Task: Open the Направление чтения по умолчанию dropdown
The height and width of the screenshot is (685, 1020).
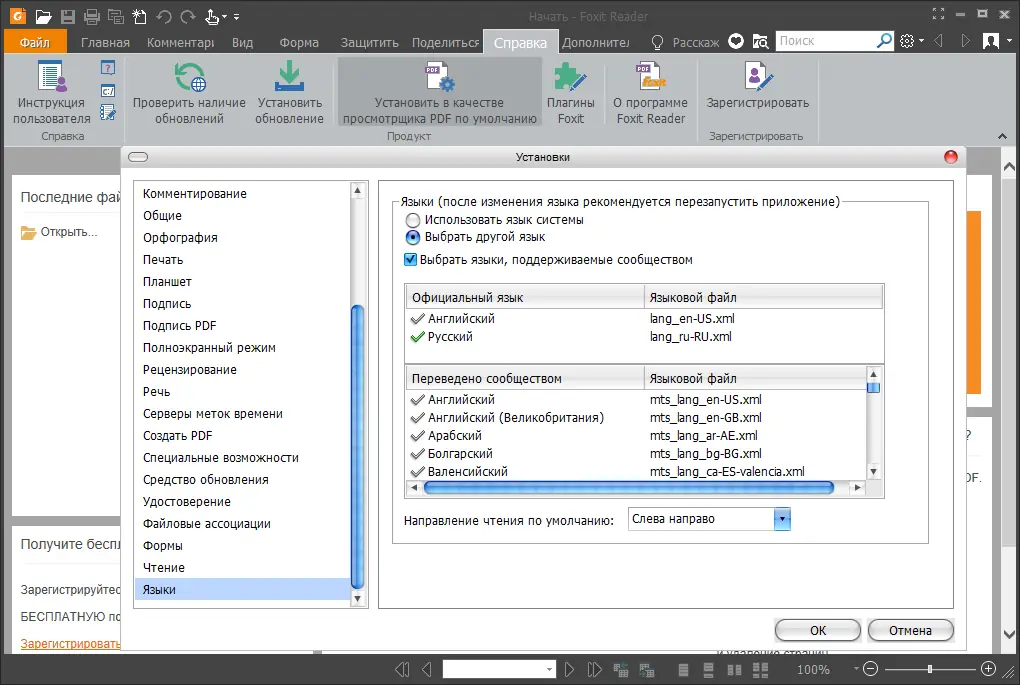Action: [x=783, y=518]
